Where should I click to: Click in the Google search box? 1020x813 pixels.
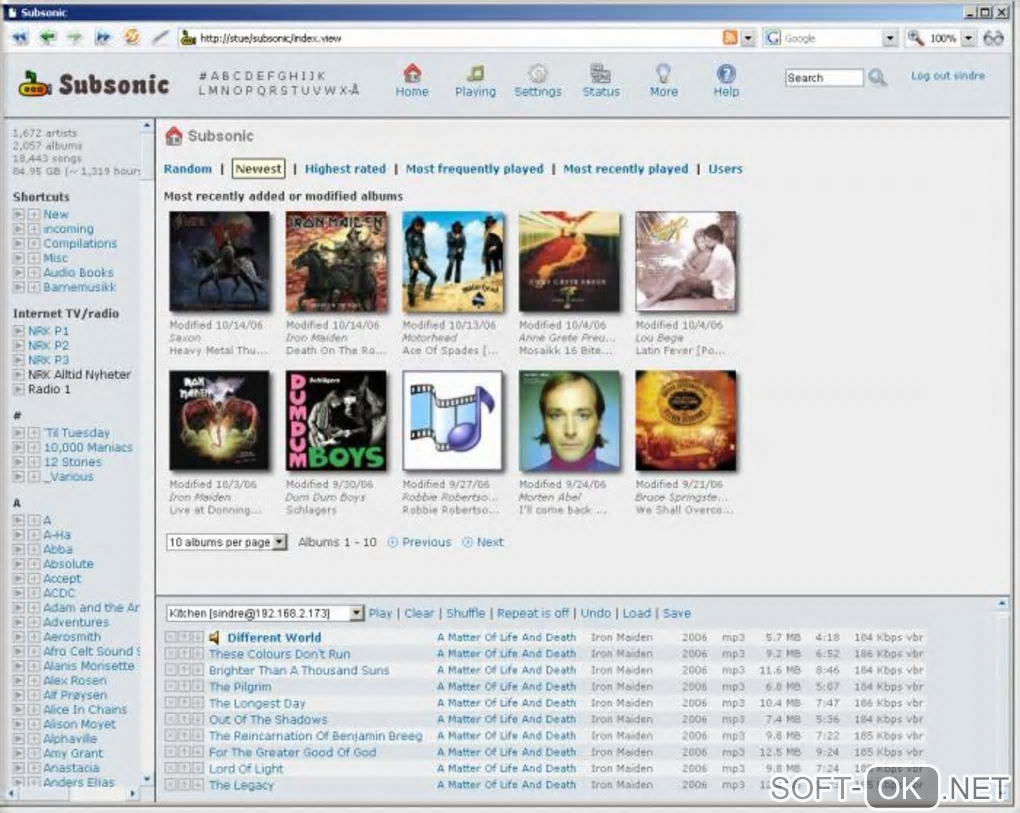(831, 38)
